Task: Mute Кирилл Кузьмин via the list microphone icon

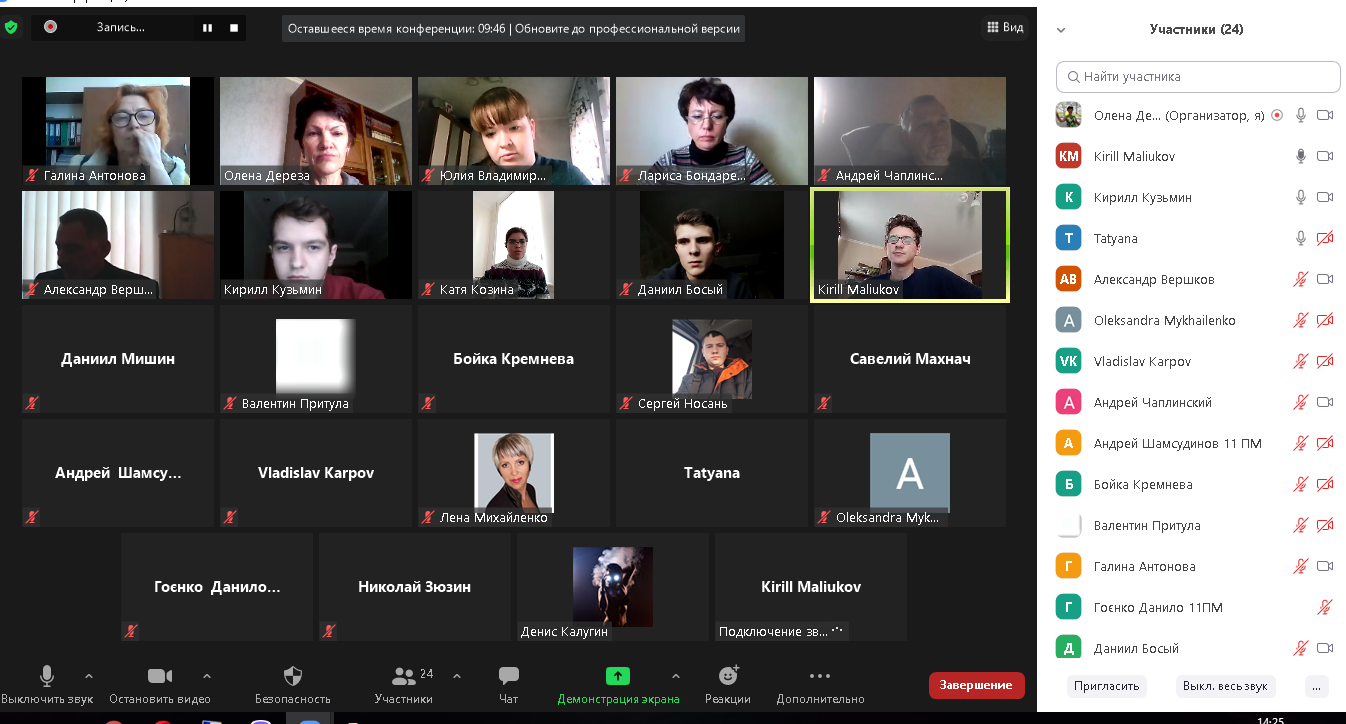Action: click(x=1301, y=198)
